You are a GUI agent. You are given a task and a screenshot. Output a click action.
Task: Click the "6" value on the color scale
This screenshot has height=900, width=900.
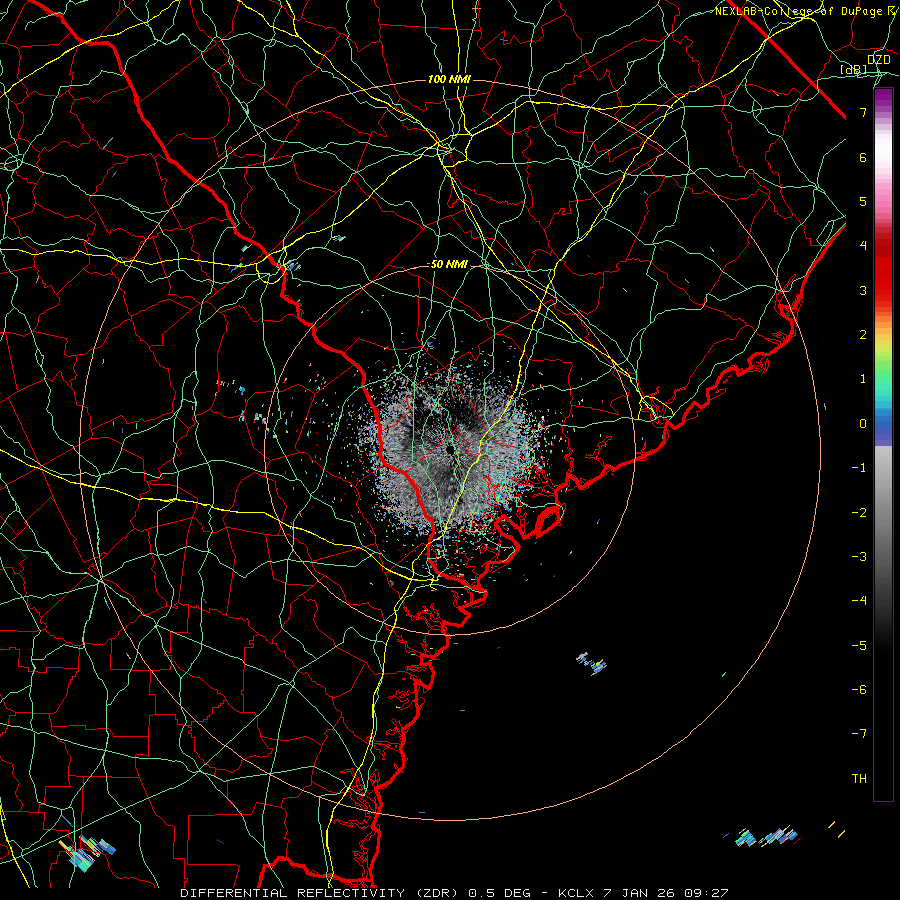pyautogui.click(x=863, y=157)
